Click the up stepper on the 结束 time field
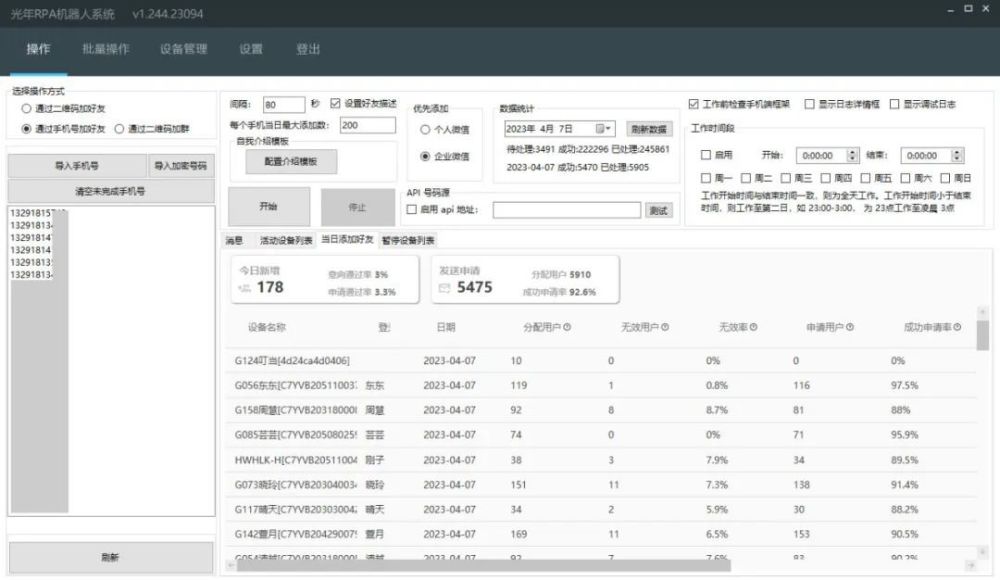The width and height of the screenshot is (1000, 580). pyautogui.click(x=956, y=151)
